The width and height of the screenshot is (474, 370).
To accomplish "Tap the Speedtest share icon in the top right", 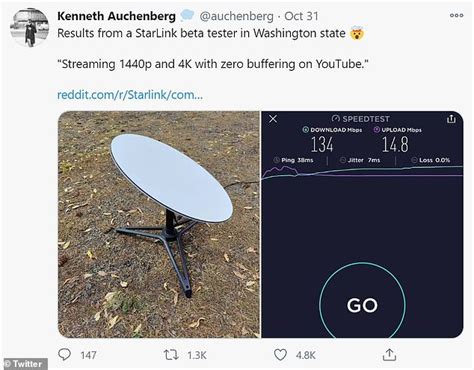I will (x=451, y=119).
